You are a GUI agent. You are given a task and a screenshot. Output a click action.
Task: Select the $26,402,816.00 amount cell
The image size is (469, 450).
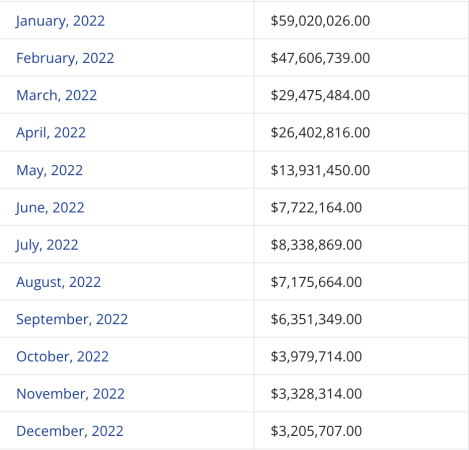click(x=361, y=132)
